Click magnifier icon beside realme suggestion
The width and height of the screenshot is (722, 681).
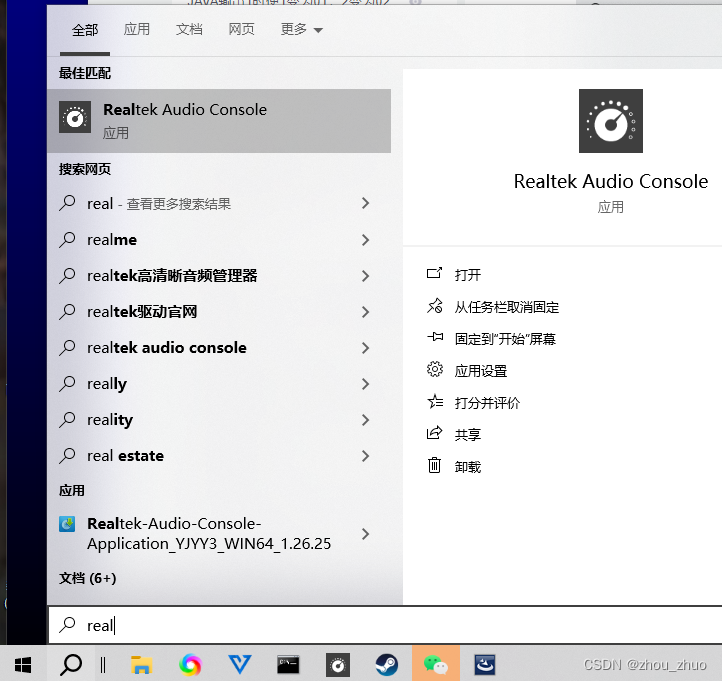[x=67, y=239]
